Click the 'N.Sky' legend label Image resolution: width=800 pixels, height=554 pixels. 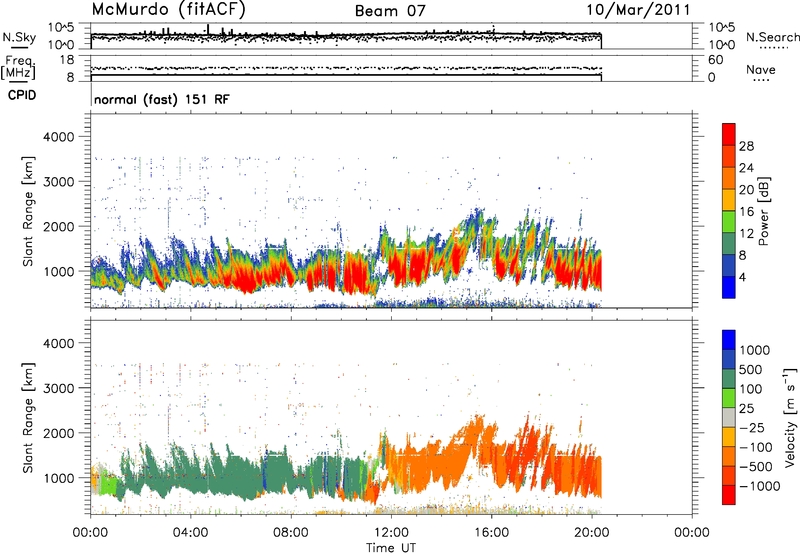click(x=19, y=37)
